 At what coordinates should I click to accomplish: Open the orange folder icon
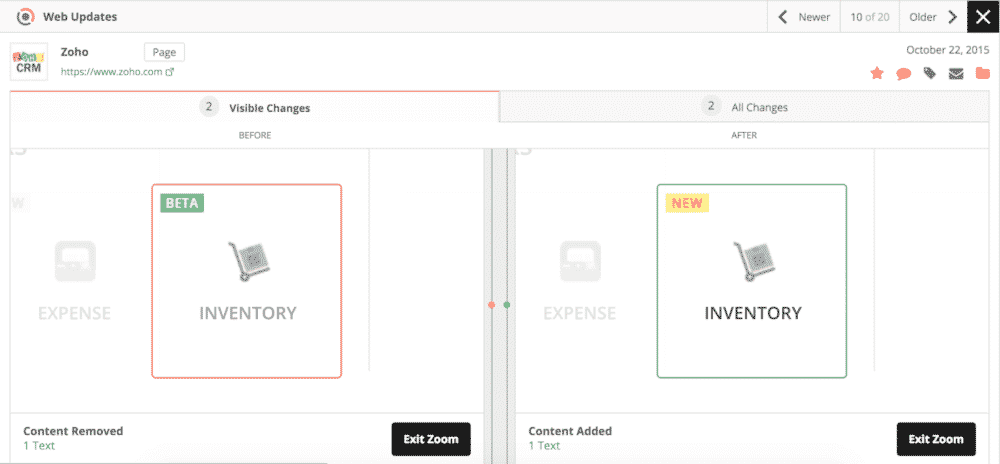[x=983, y=73]
